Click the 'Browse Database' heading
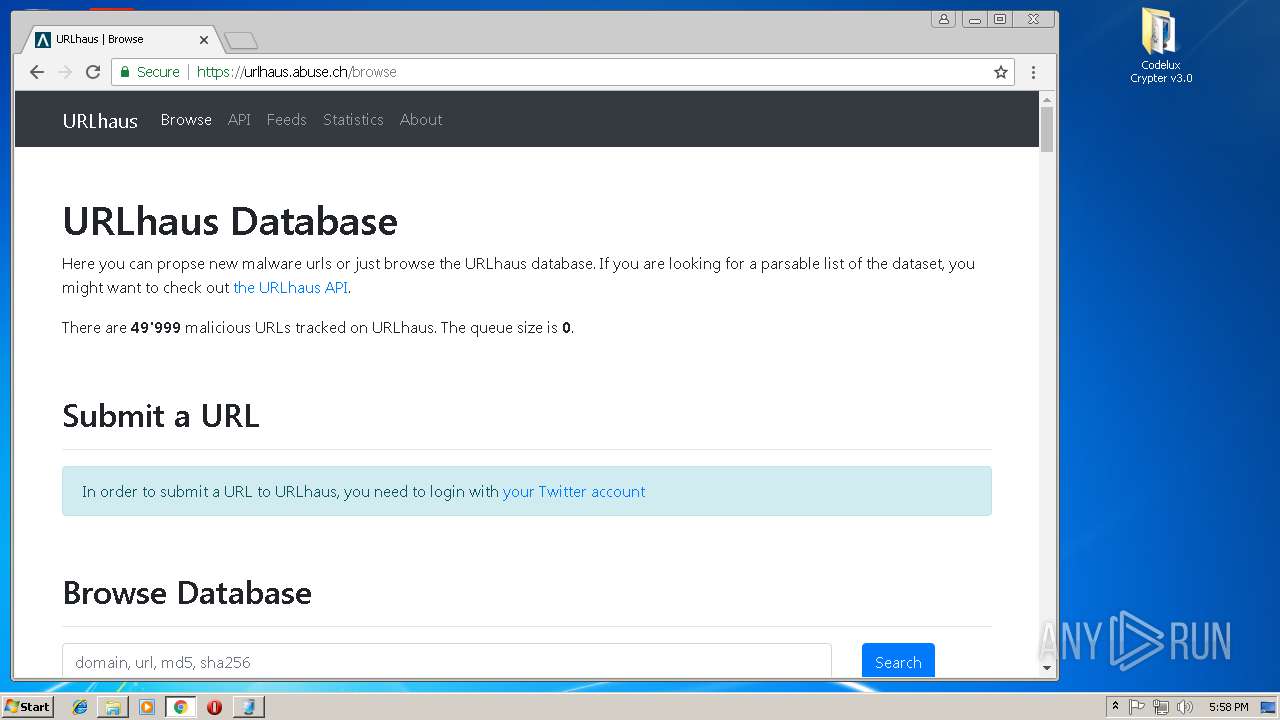Screen dimensions: 1280x720 click(x=187, y=593)
